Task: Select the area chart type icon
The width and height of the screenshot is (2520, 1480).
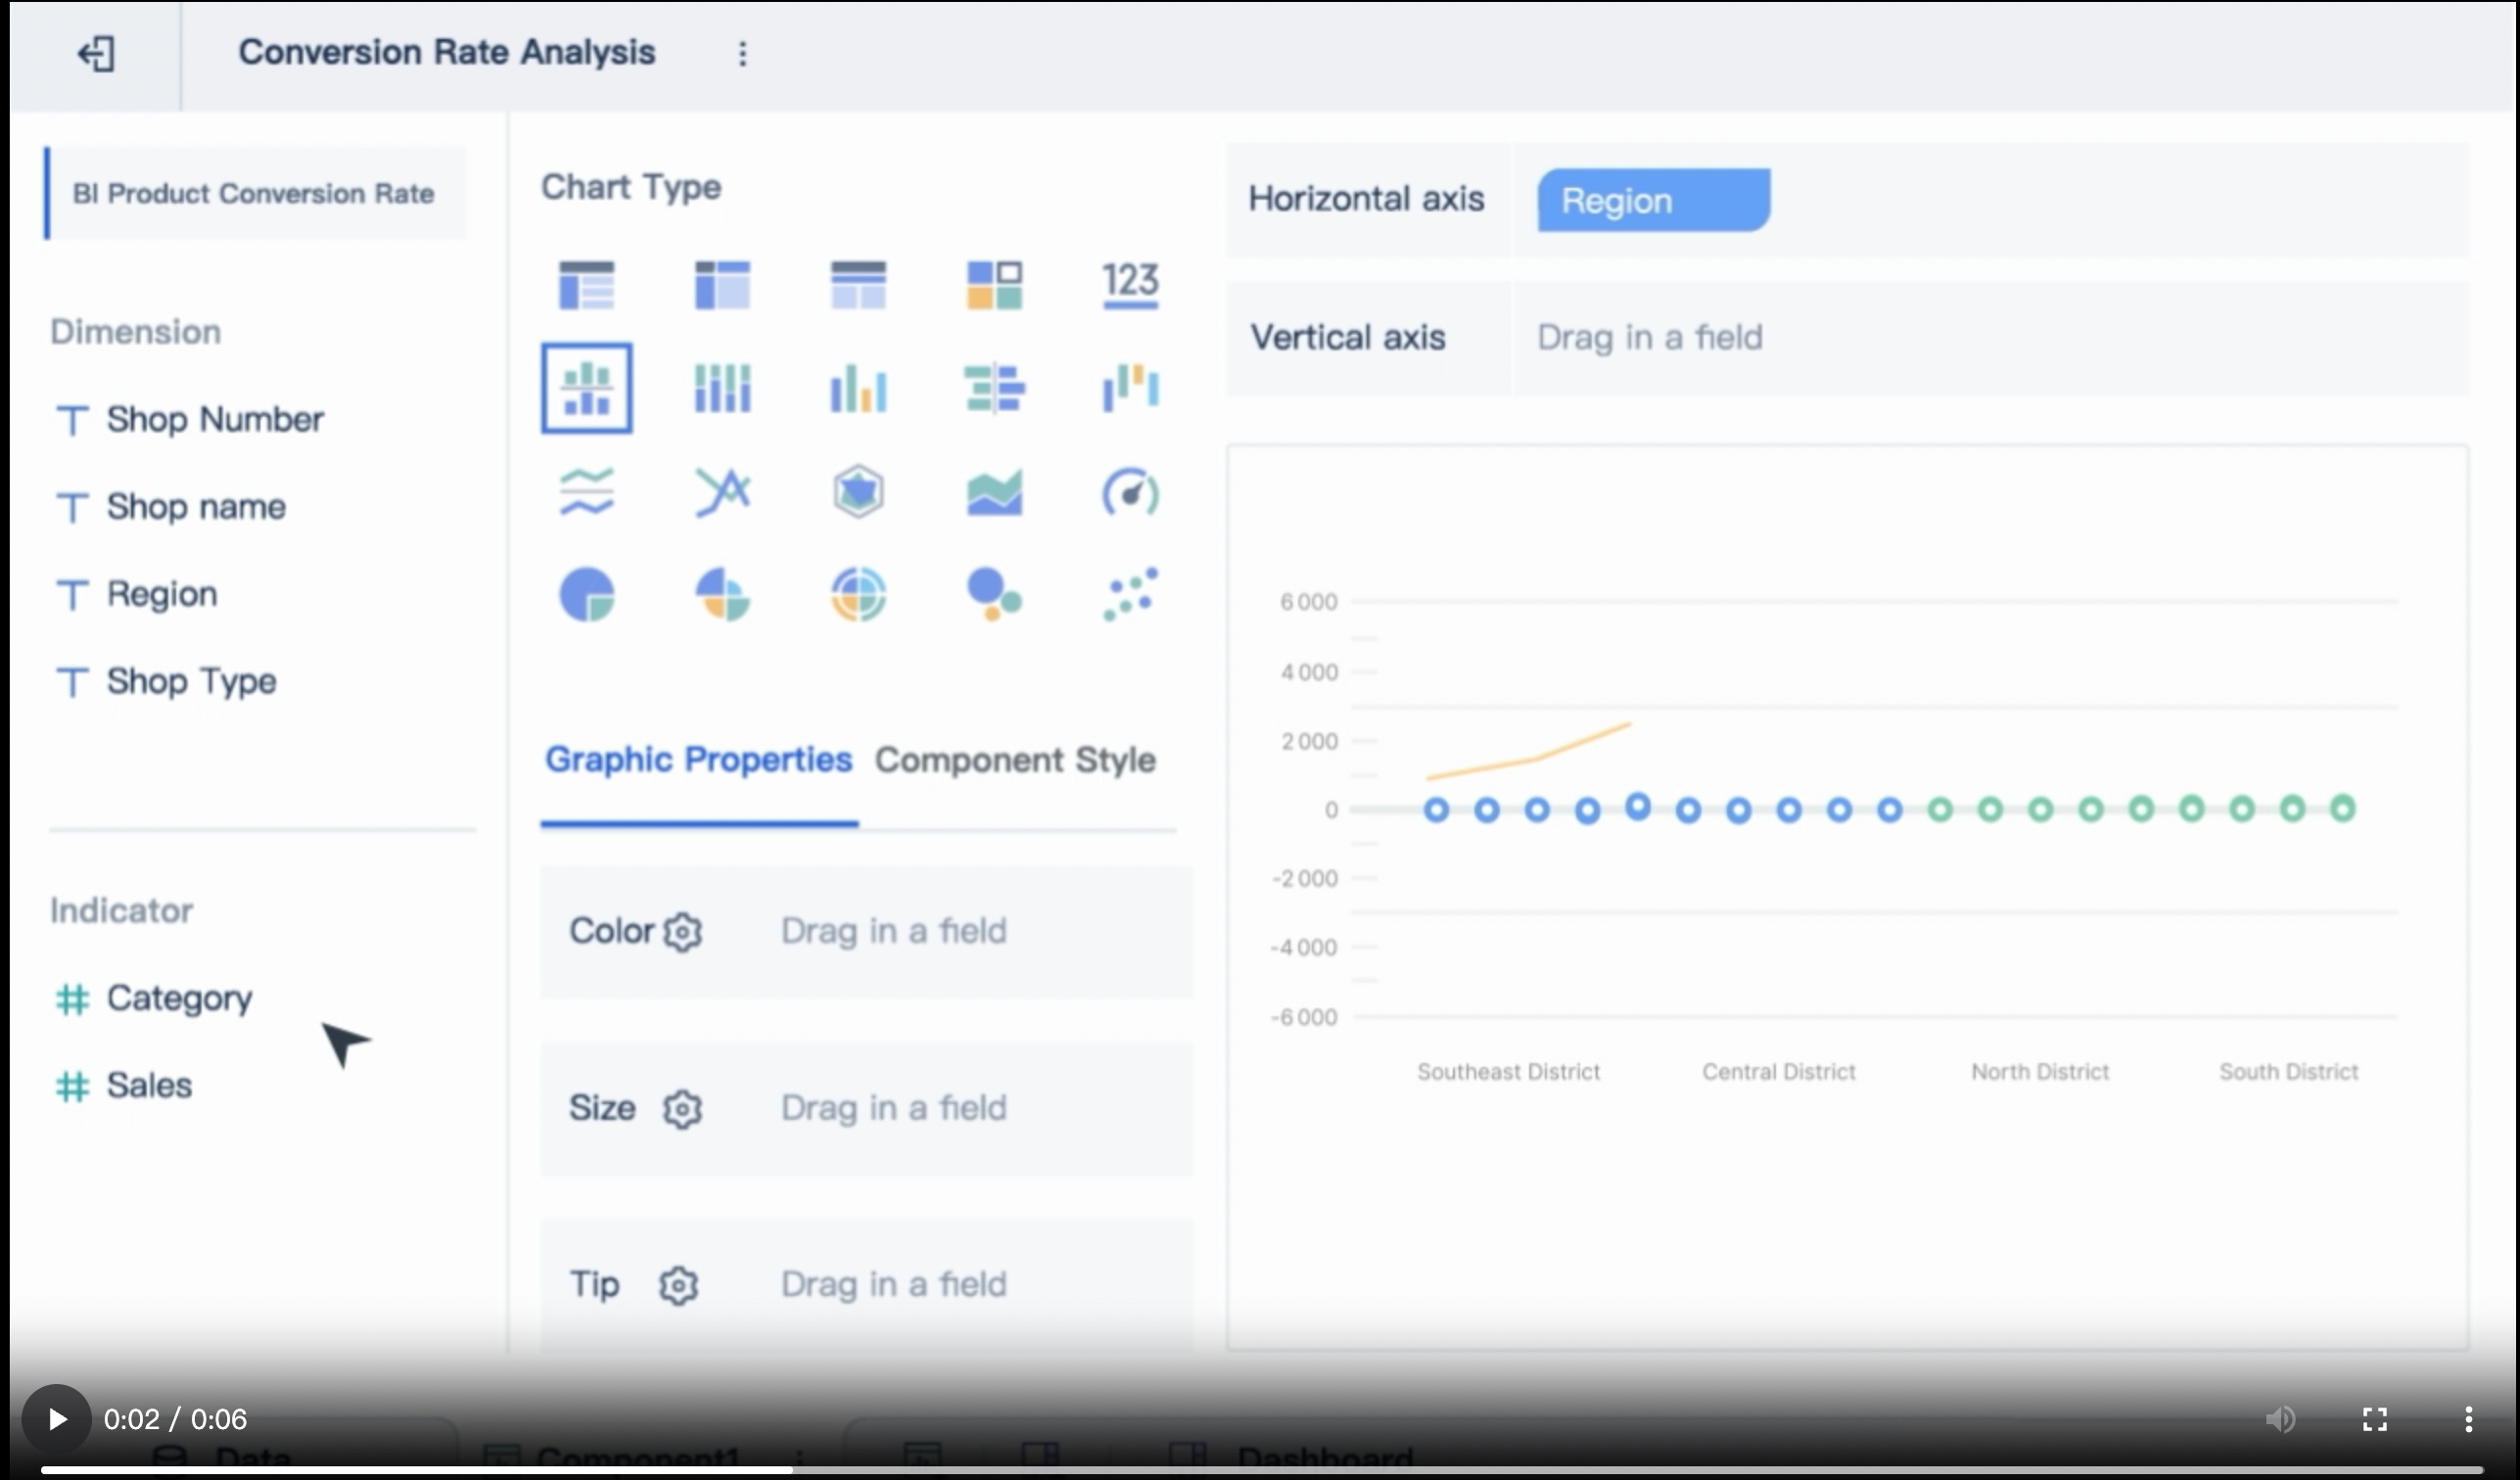Action: [x=994, y=492]
